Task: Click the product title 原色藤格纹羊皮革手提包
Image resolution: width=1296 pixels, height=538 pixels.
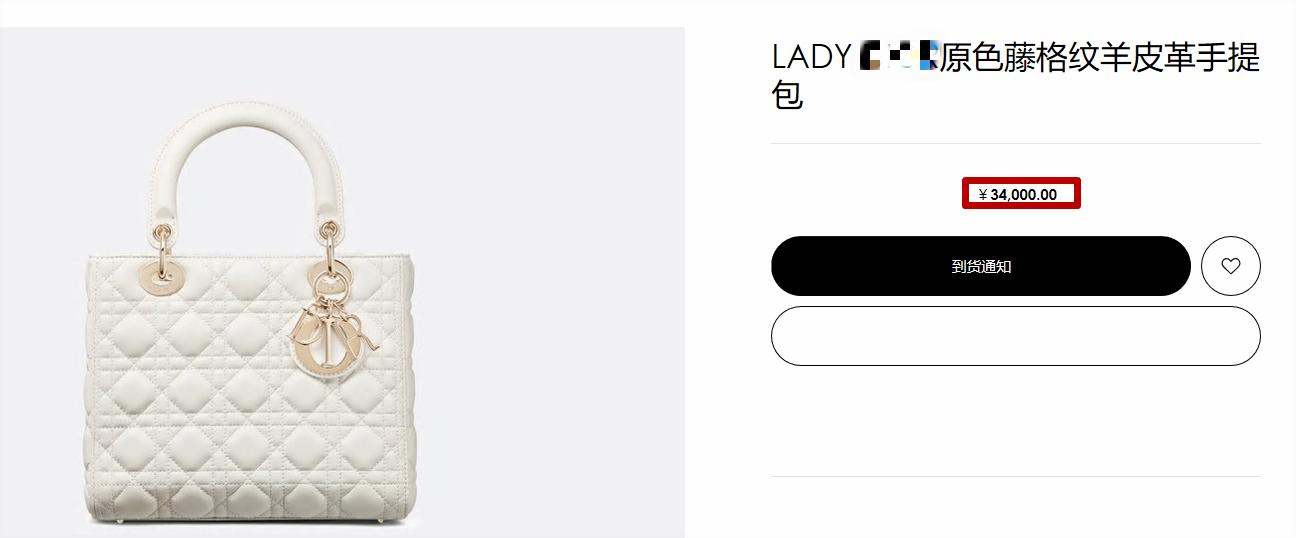Action: click(x=1015, y=75)
